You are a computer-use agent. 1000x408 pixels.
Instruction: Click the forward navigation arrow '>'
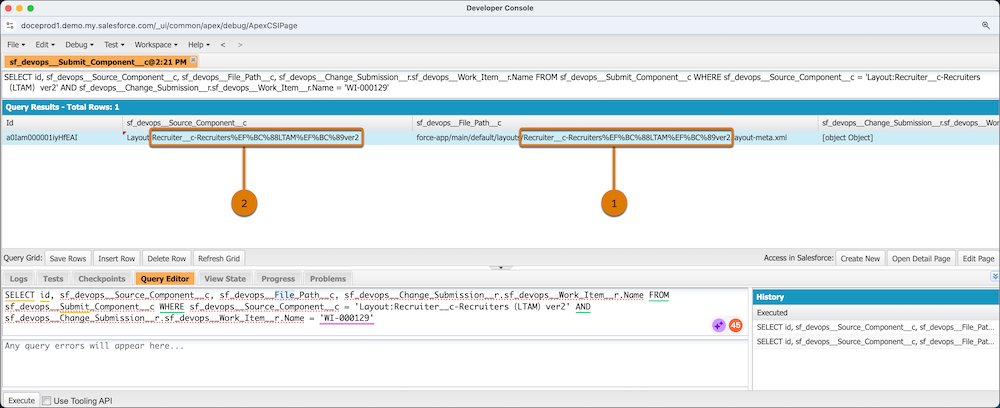click(x=240, y=45)
